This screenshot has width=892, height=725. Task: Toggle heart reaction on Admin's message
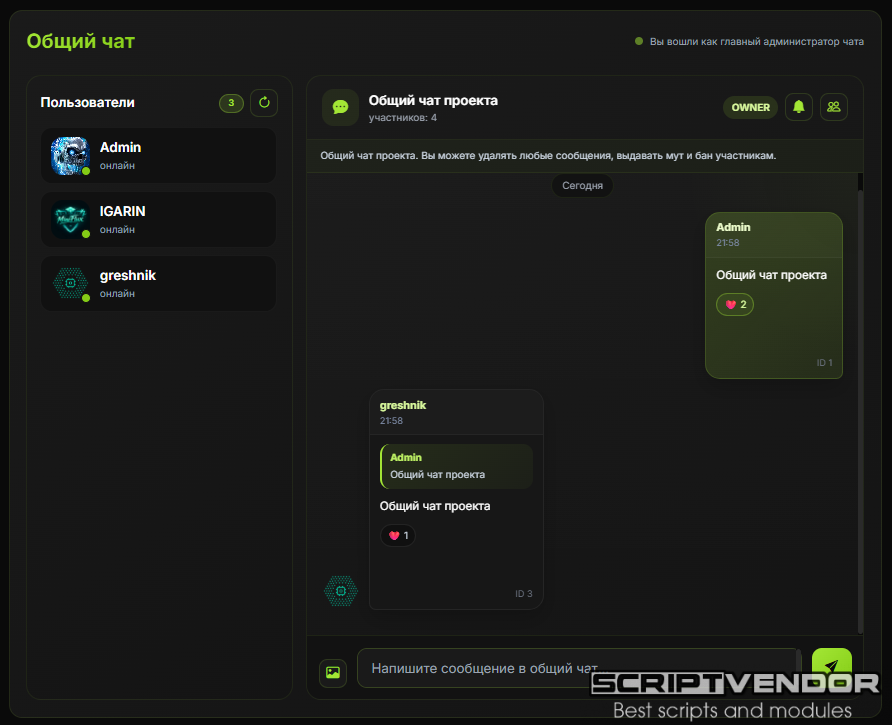click(735, 304)
